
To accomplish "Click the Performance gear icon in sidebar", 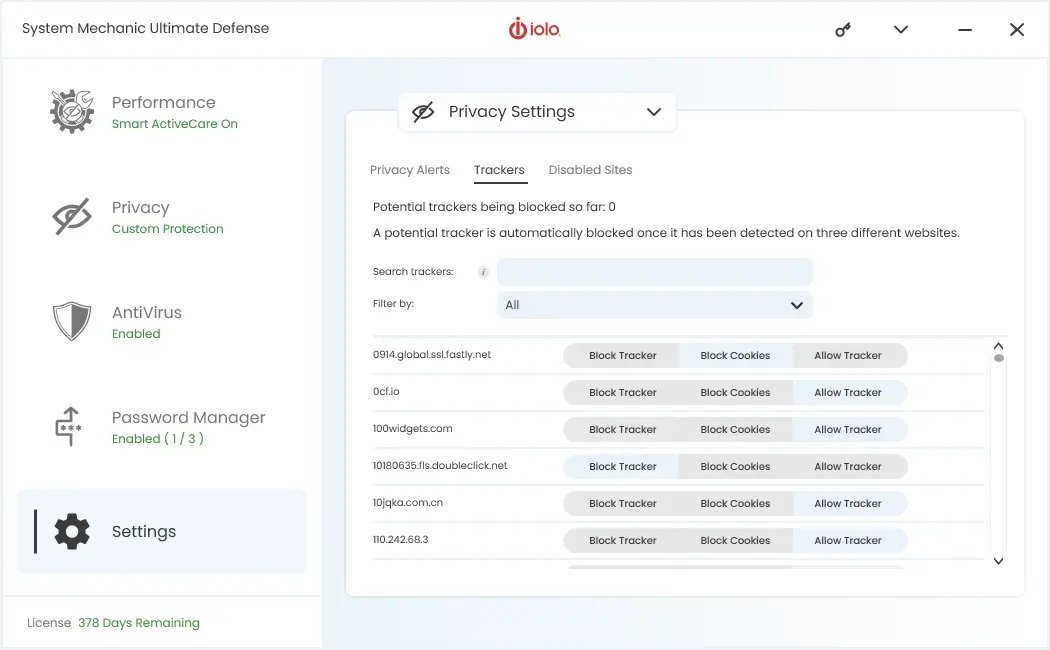I will click(72, 112).
